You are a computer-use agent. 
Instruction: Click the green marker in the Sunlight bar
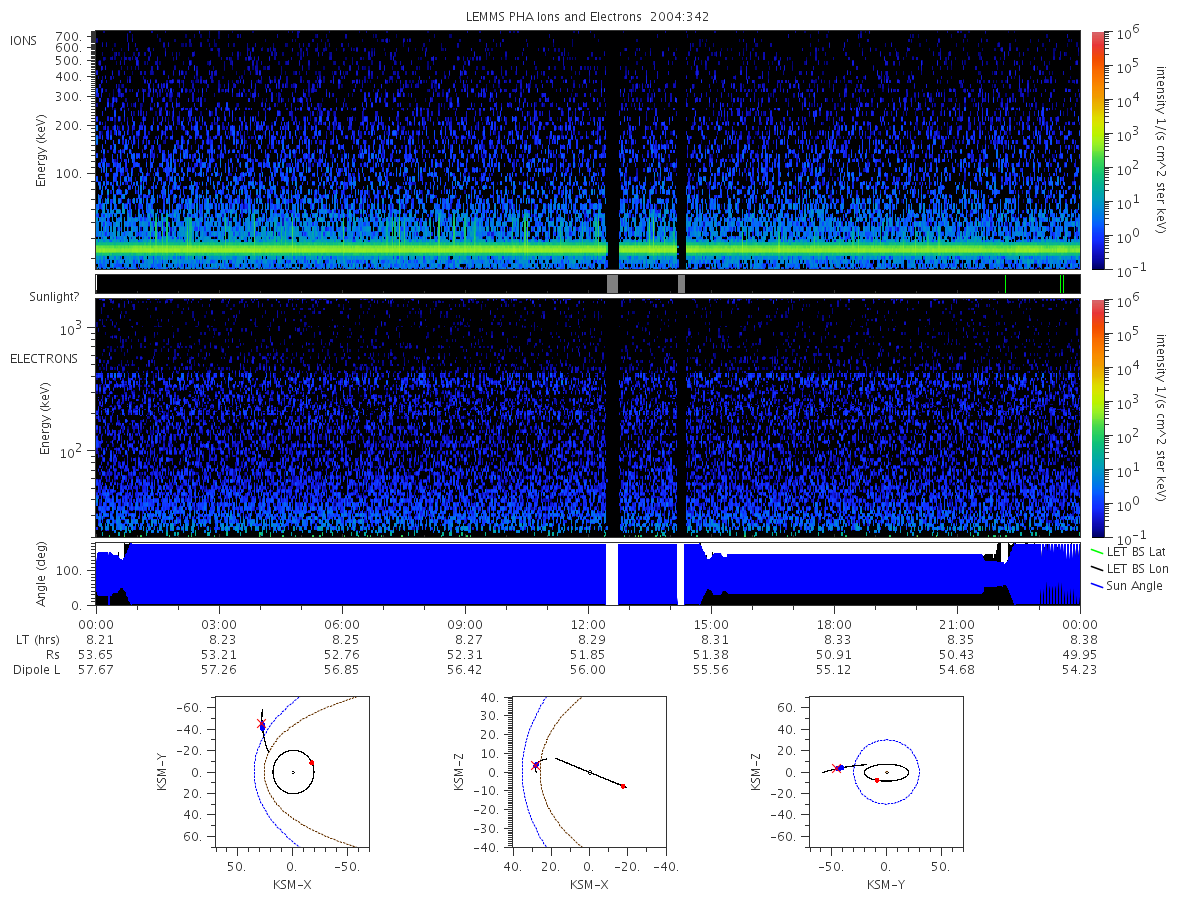(1061, 284)
